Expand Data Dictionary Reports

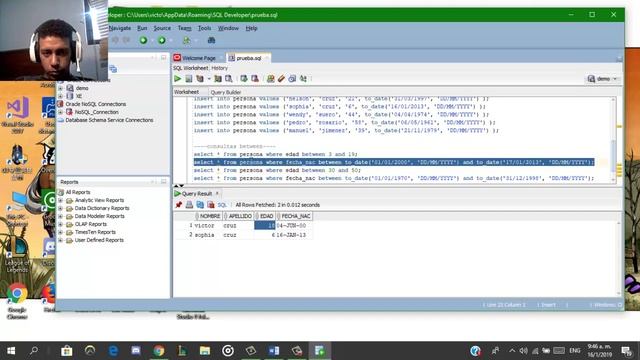[60, 208]
